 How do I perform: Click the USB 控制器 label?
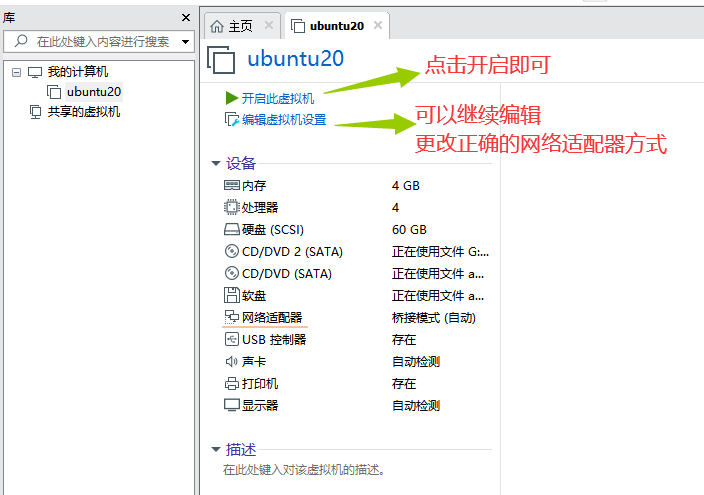click(274, 340)
